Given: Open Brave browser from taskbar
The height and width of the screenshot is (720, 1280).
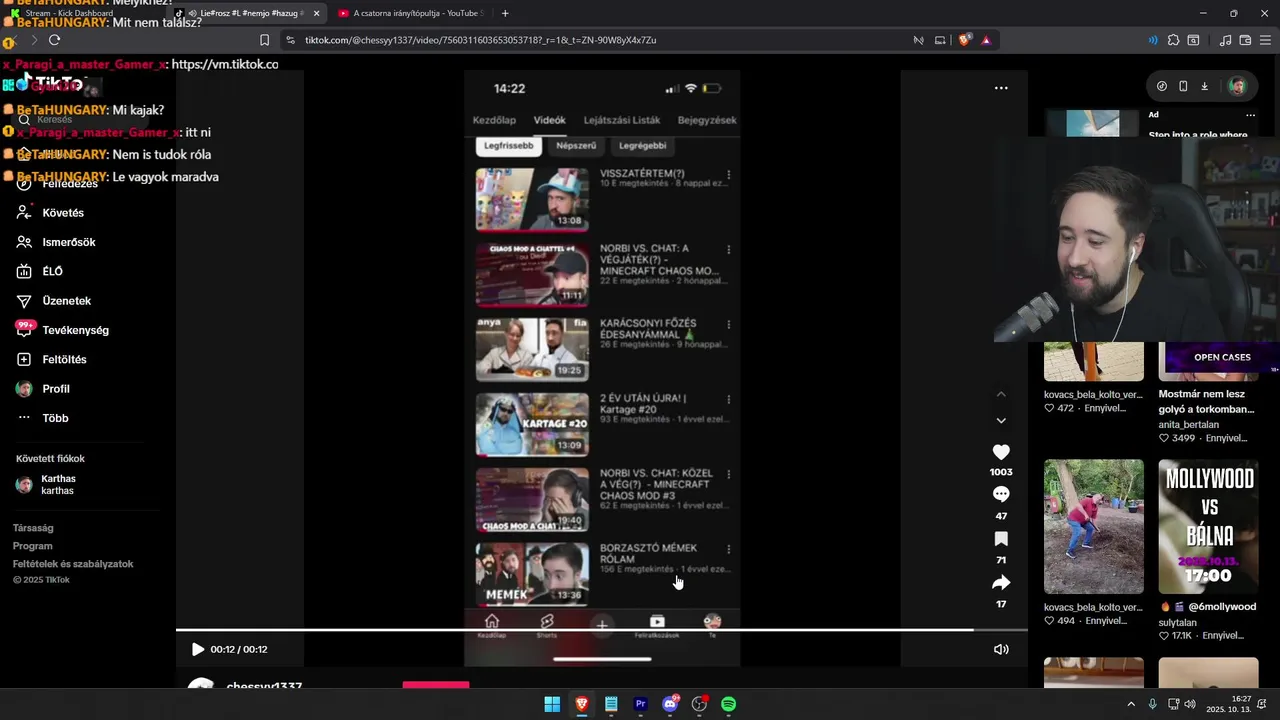Looking at the screenshot, I should coord(581,704).
